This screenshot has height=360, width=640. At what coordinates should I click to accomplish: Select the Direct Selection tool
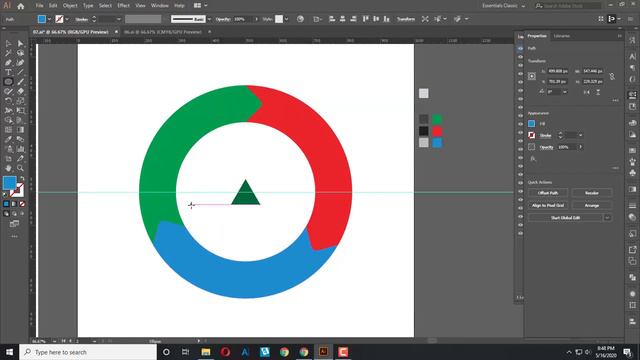20,44
